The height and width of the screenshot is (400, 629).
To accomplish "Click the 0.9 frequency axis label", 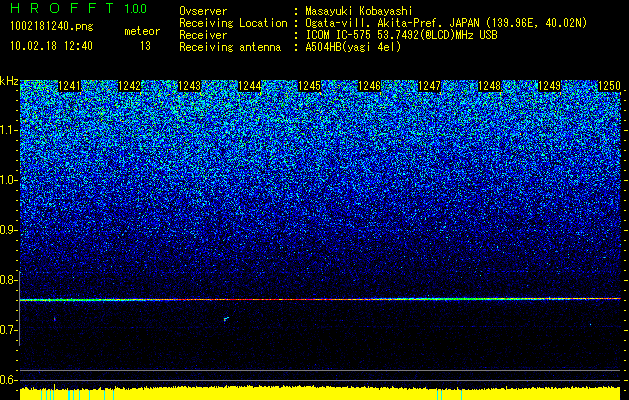I will tap(8, 230).
